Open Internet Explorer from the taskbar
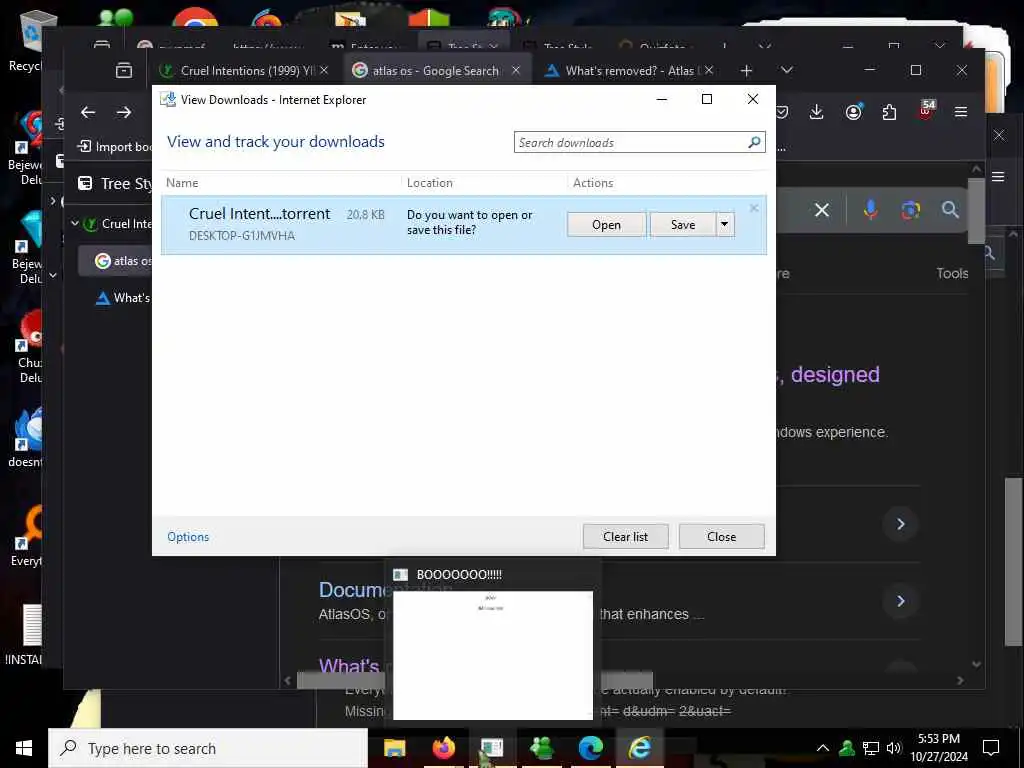1024x768 pixels. (x=640, y=748)
